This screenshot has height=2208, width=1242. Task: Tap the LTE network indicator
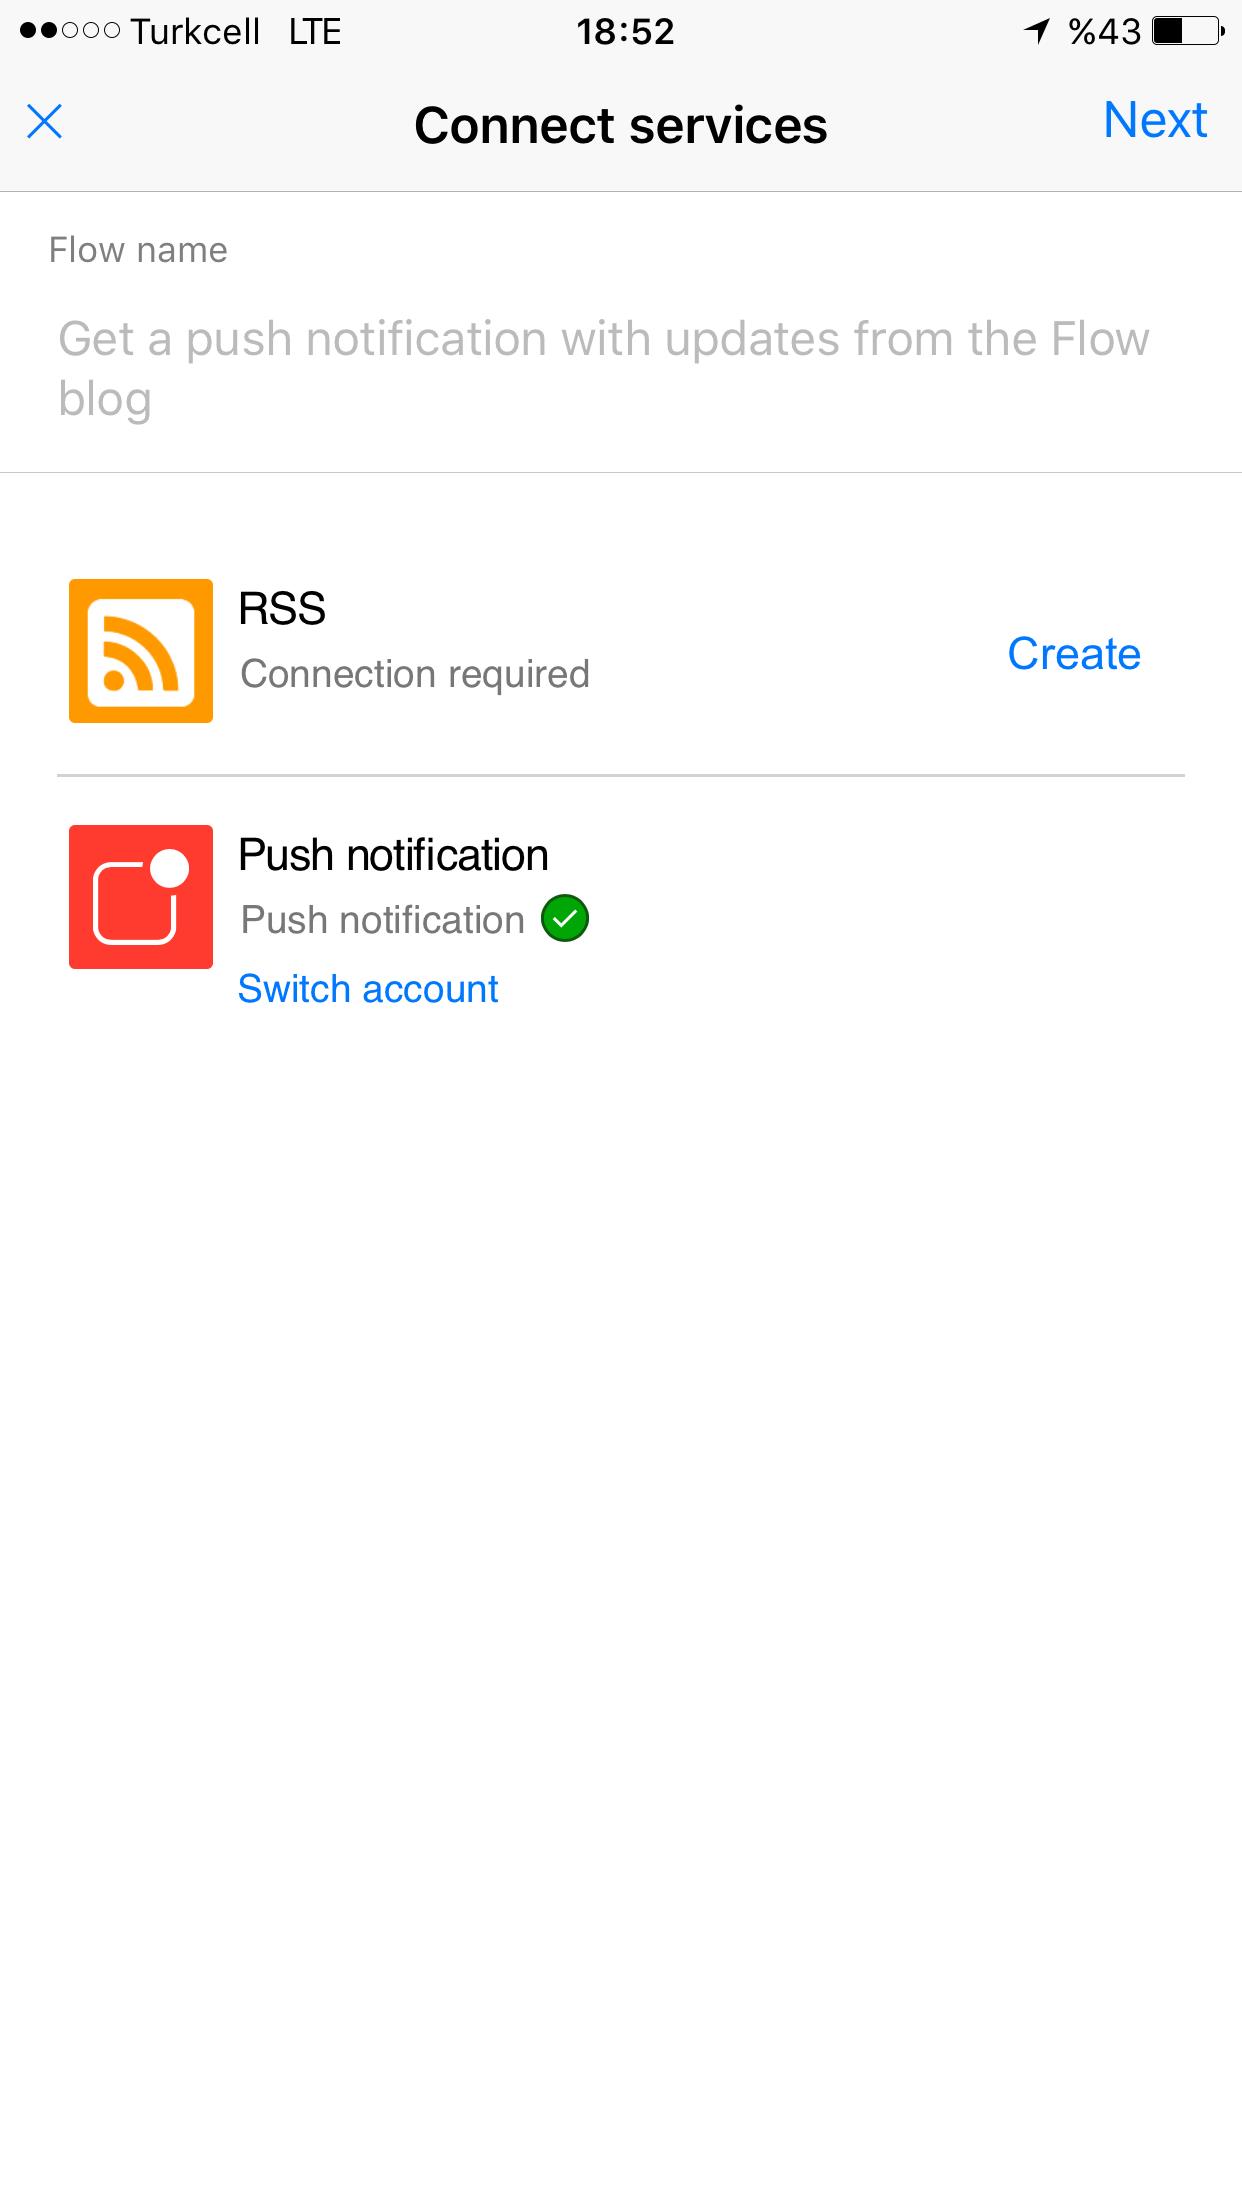(315, 32)
